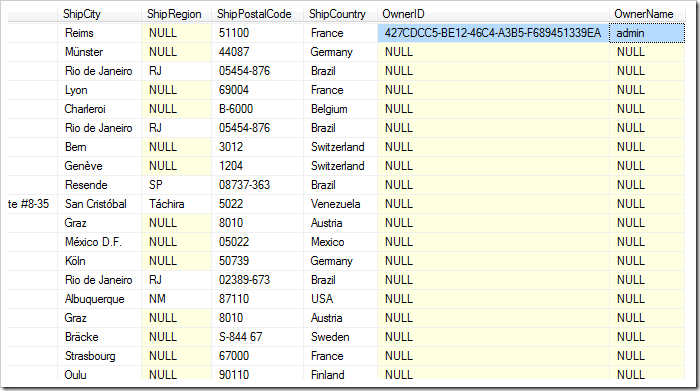Image resolution: width=700 pixels, height=391 pixels.
Task: Select postal code '3012'
Action: click(x=258, y=147)
